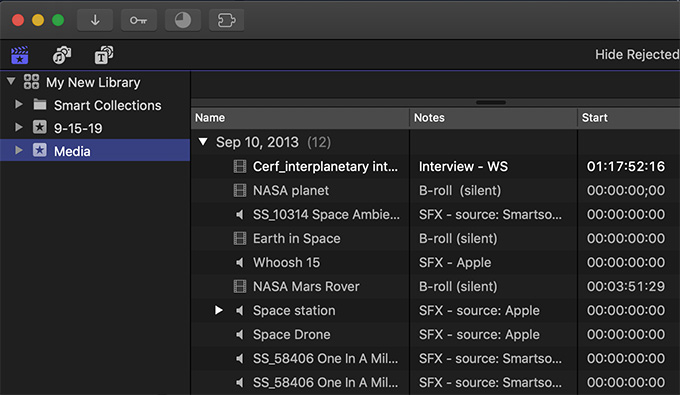Select My New Library in sidebar

pos(93,82)
